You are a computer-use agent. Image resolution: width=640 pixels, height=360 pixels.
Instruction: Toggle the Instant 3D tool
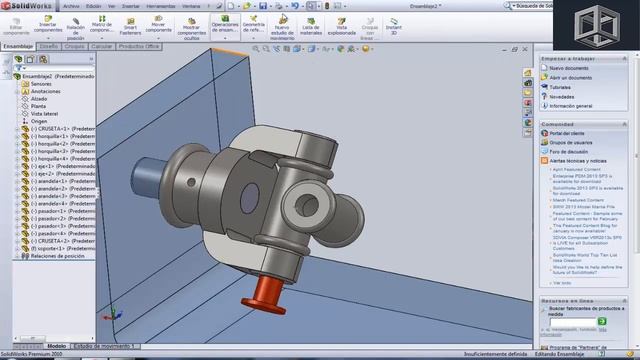click(x=393, y=27)
